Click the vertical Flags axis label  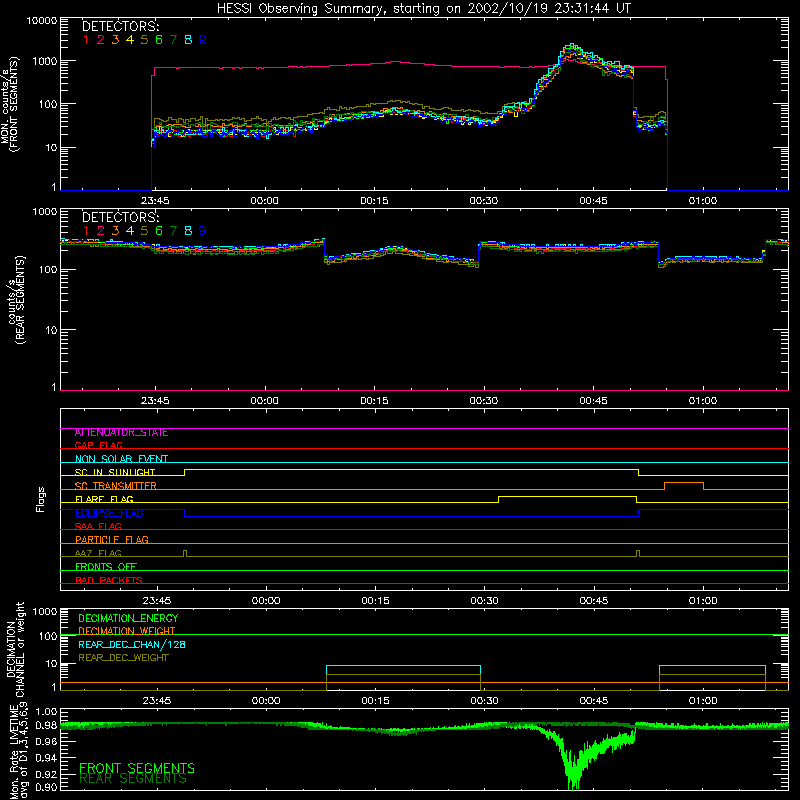click(x=41, y=499)
